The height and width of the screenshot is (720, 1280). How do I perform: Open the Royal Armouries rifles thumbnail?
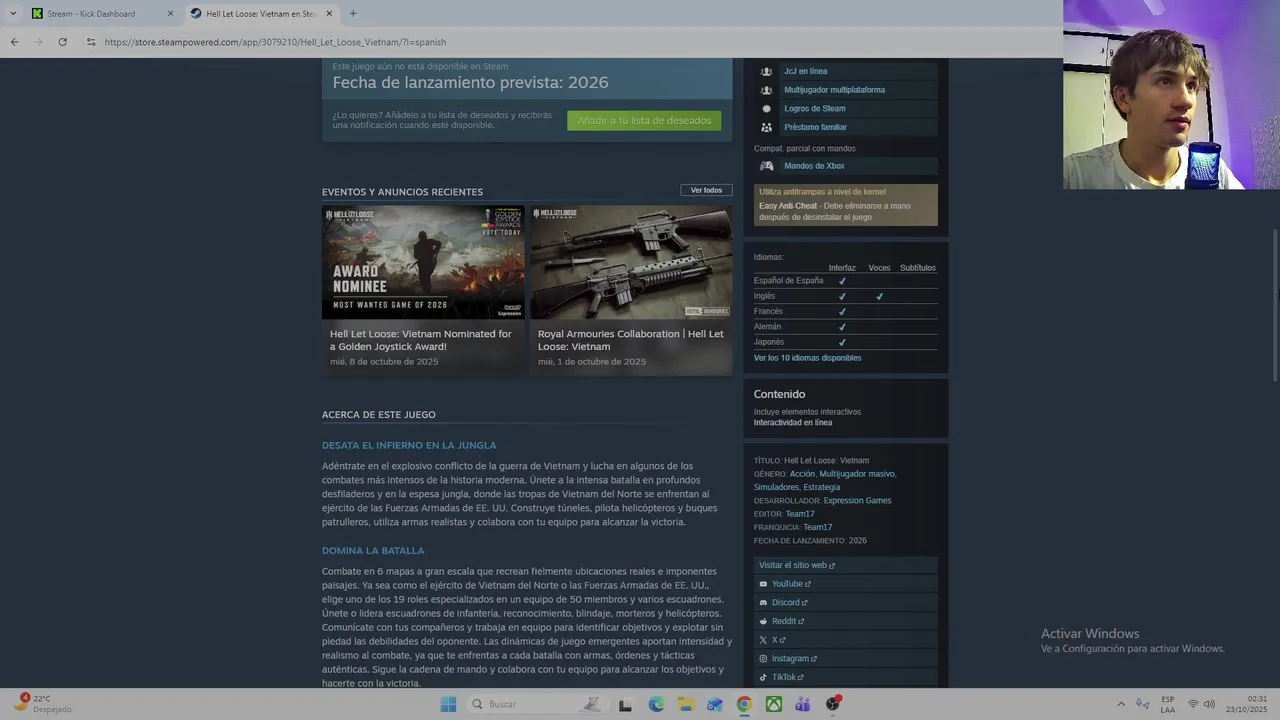[631, 262]
